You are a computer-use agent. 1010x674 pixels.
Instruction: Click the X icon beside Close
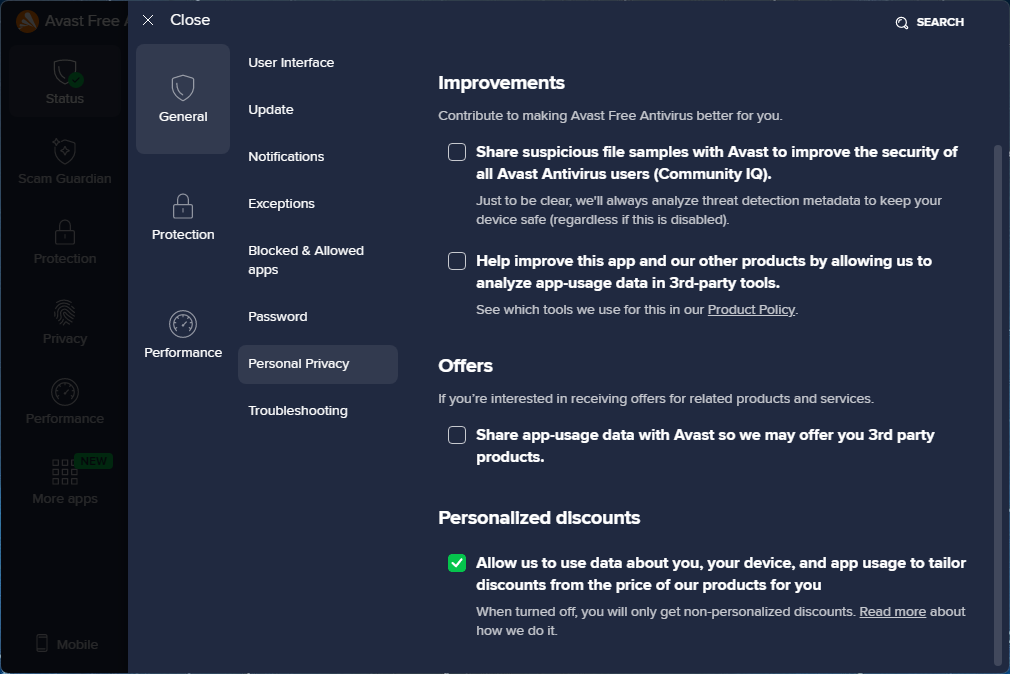pyautogui.click(x=148, y=20)
